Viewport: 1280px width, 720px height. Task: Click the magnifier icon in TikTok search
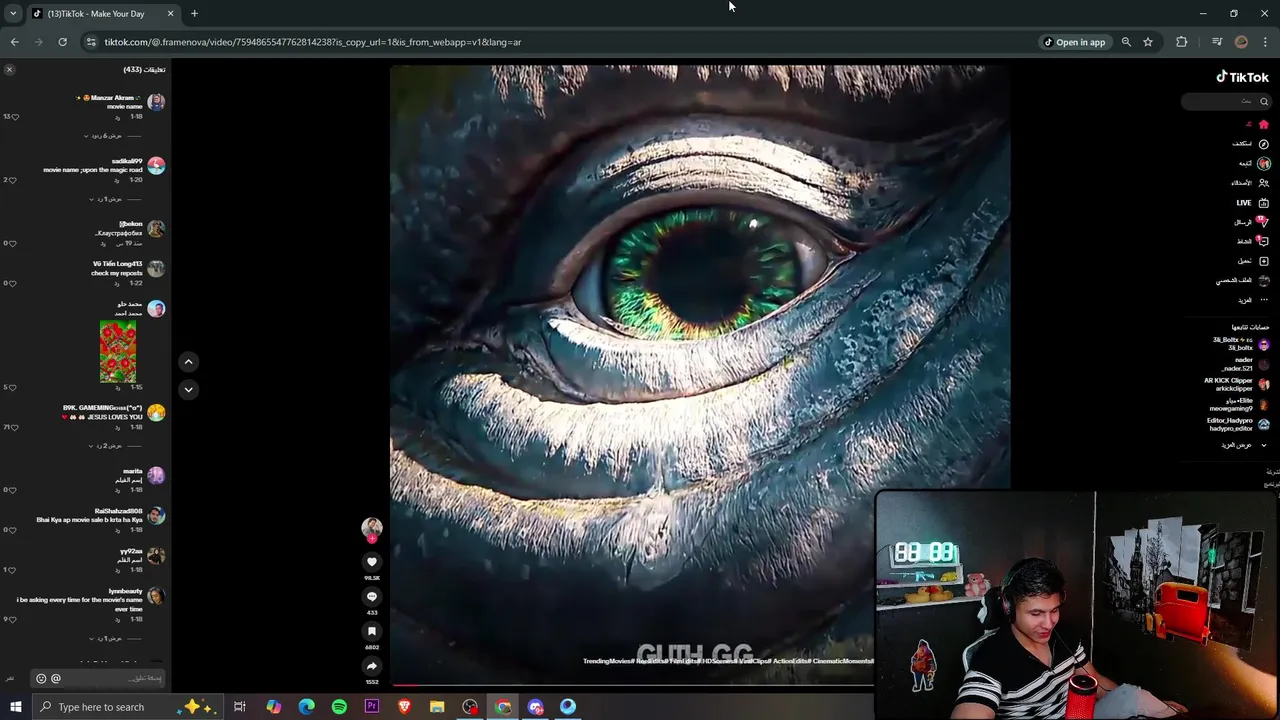pyautogui.click(x=1263, y=101)
